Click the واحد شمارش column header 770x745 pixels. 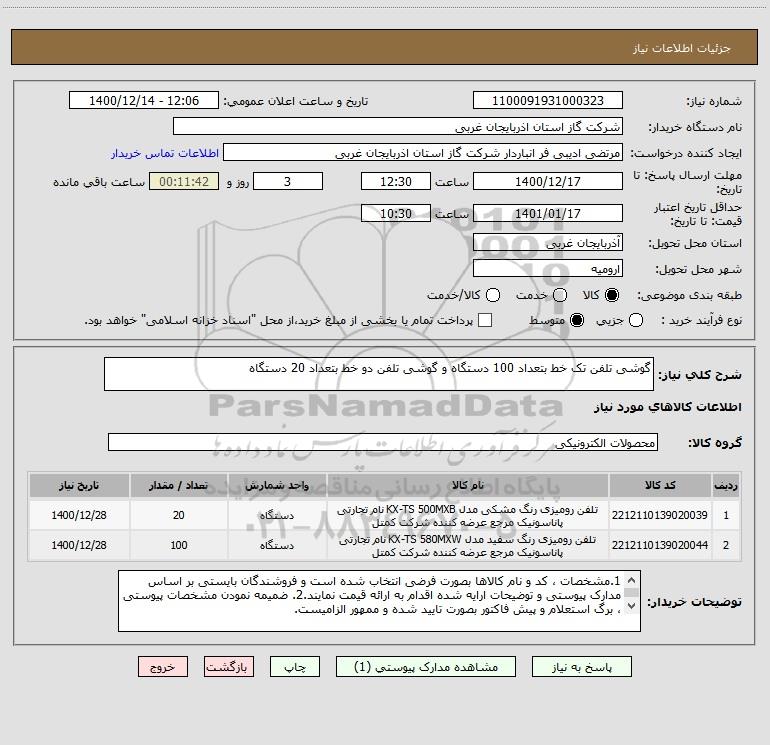[277, 485]
